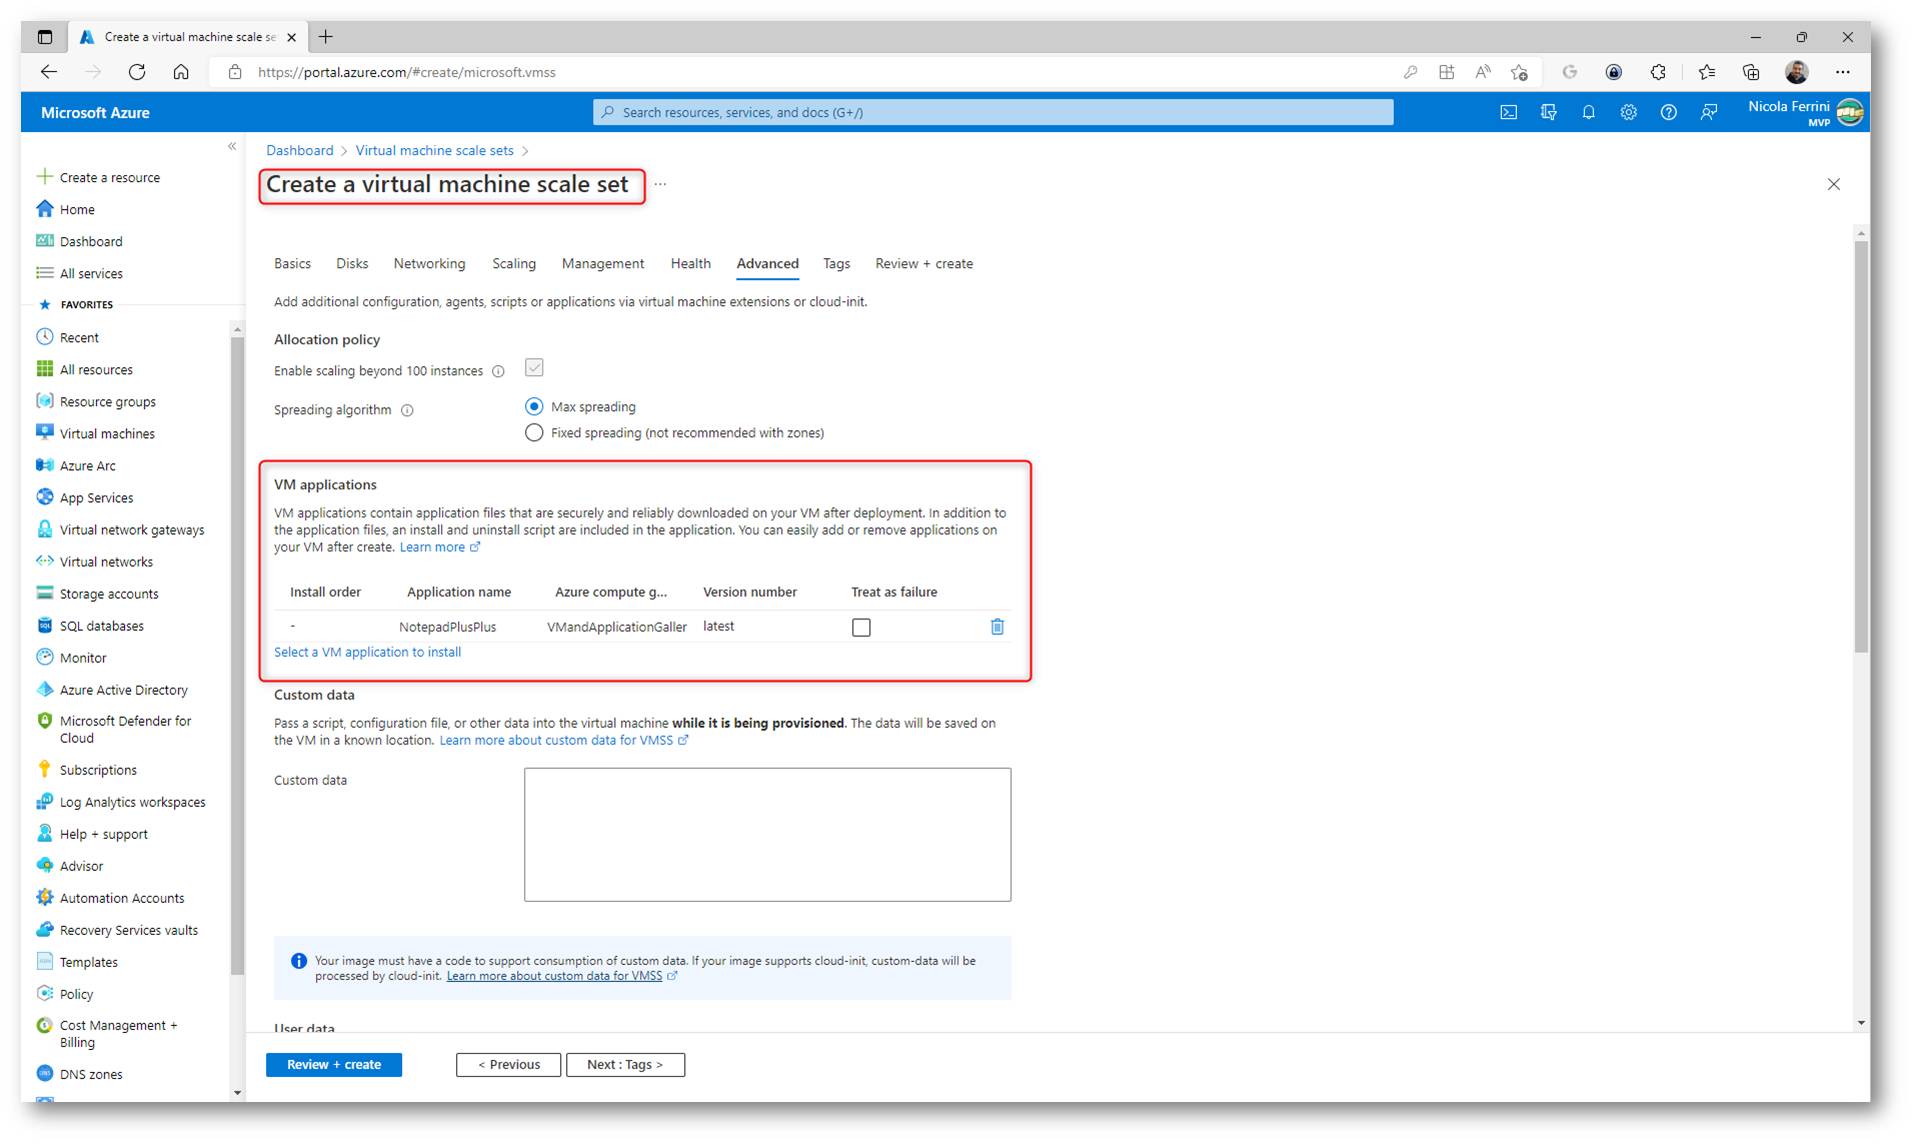The height and width of the screenshot is (1144, 1913).
Task: Go to Dashboard breadcrumb
Action: coord(299,151)
